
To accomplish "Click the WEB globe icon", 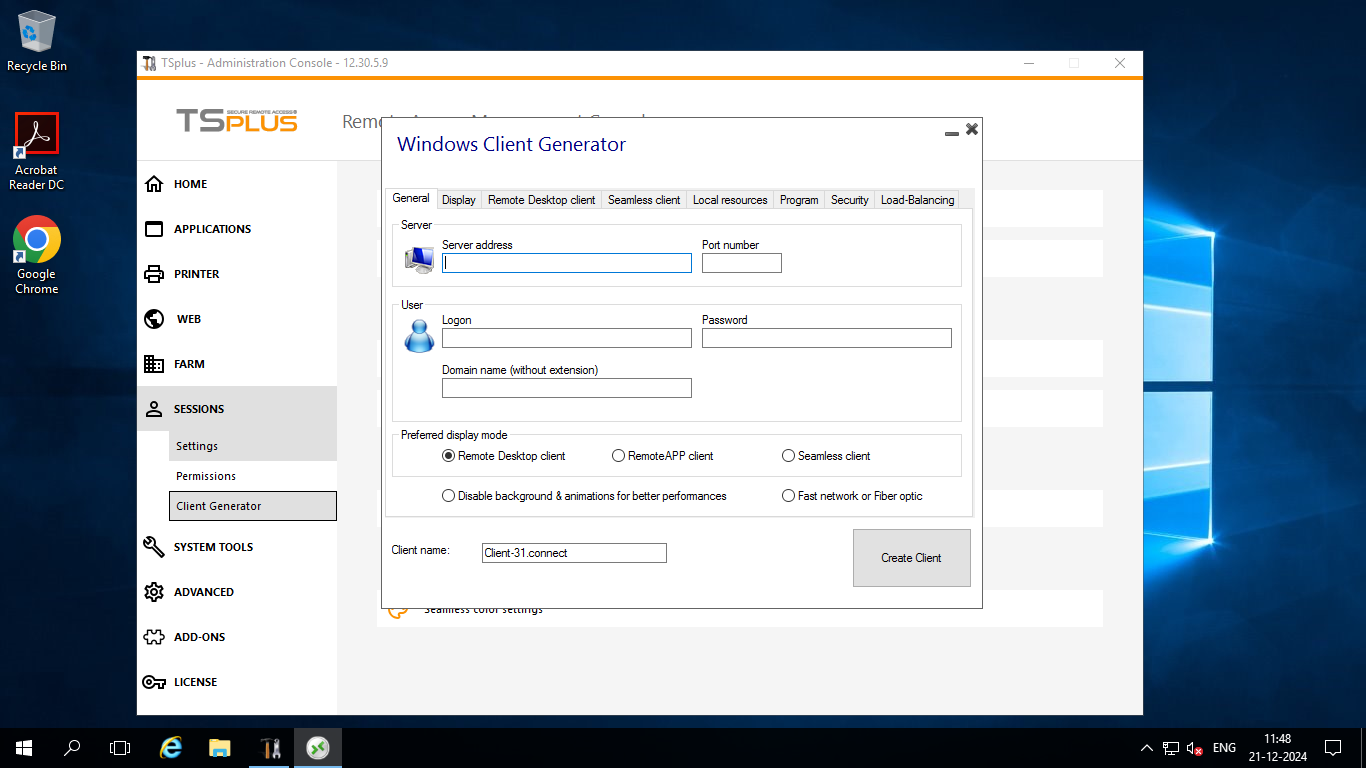I will [x=154, y=319].
